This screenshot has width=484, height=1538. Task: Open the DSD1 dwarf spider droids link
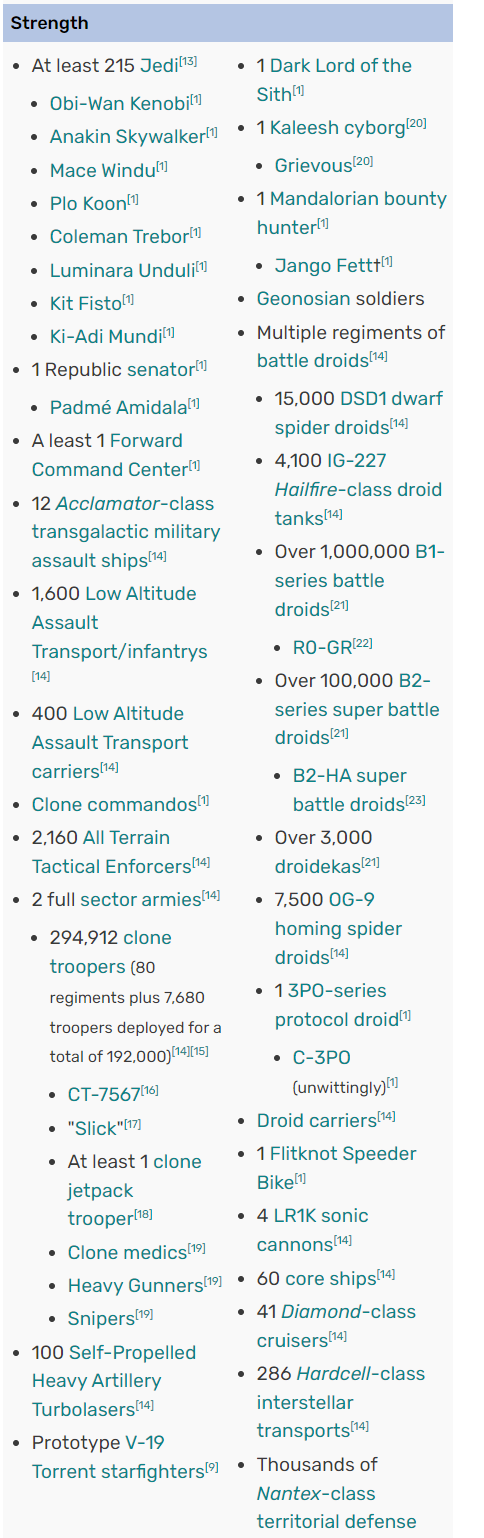pyautogui.click(x=359, y=413)
